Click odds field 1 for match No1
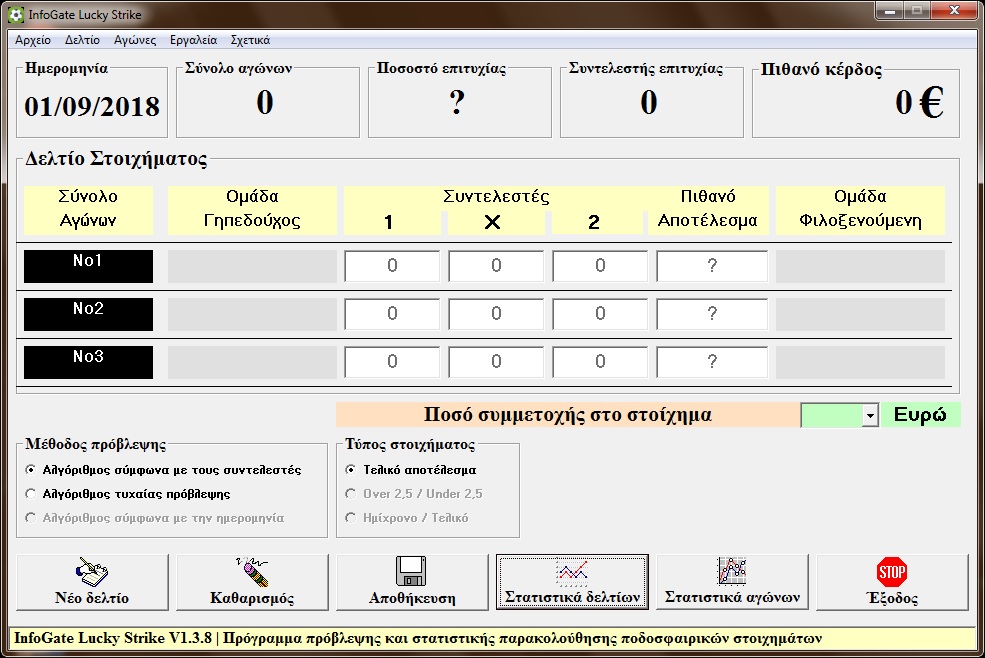Image resolution: width=985 pixels, height=658 pixels. click(392, 266)
